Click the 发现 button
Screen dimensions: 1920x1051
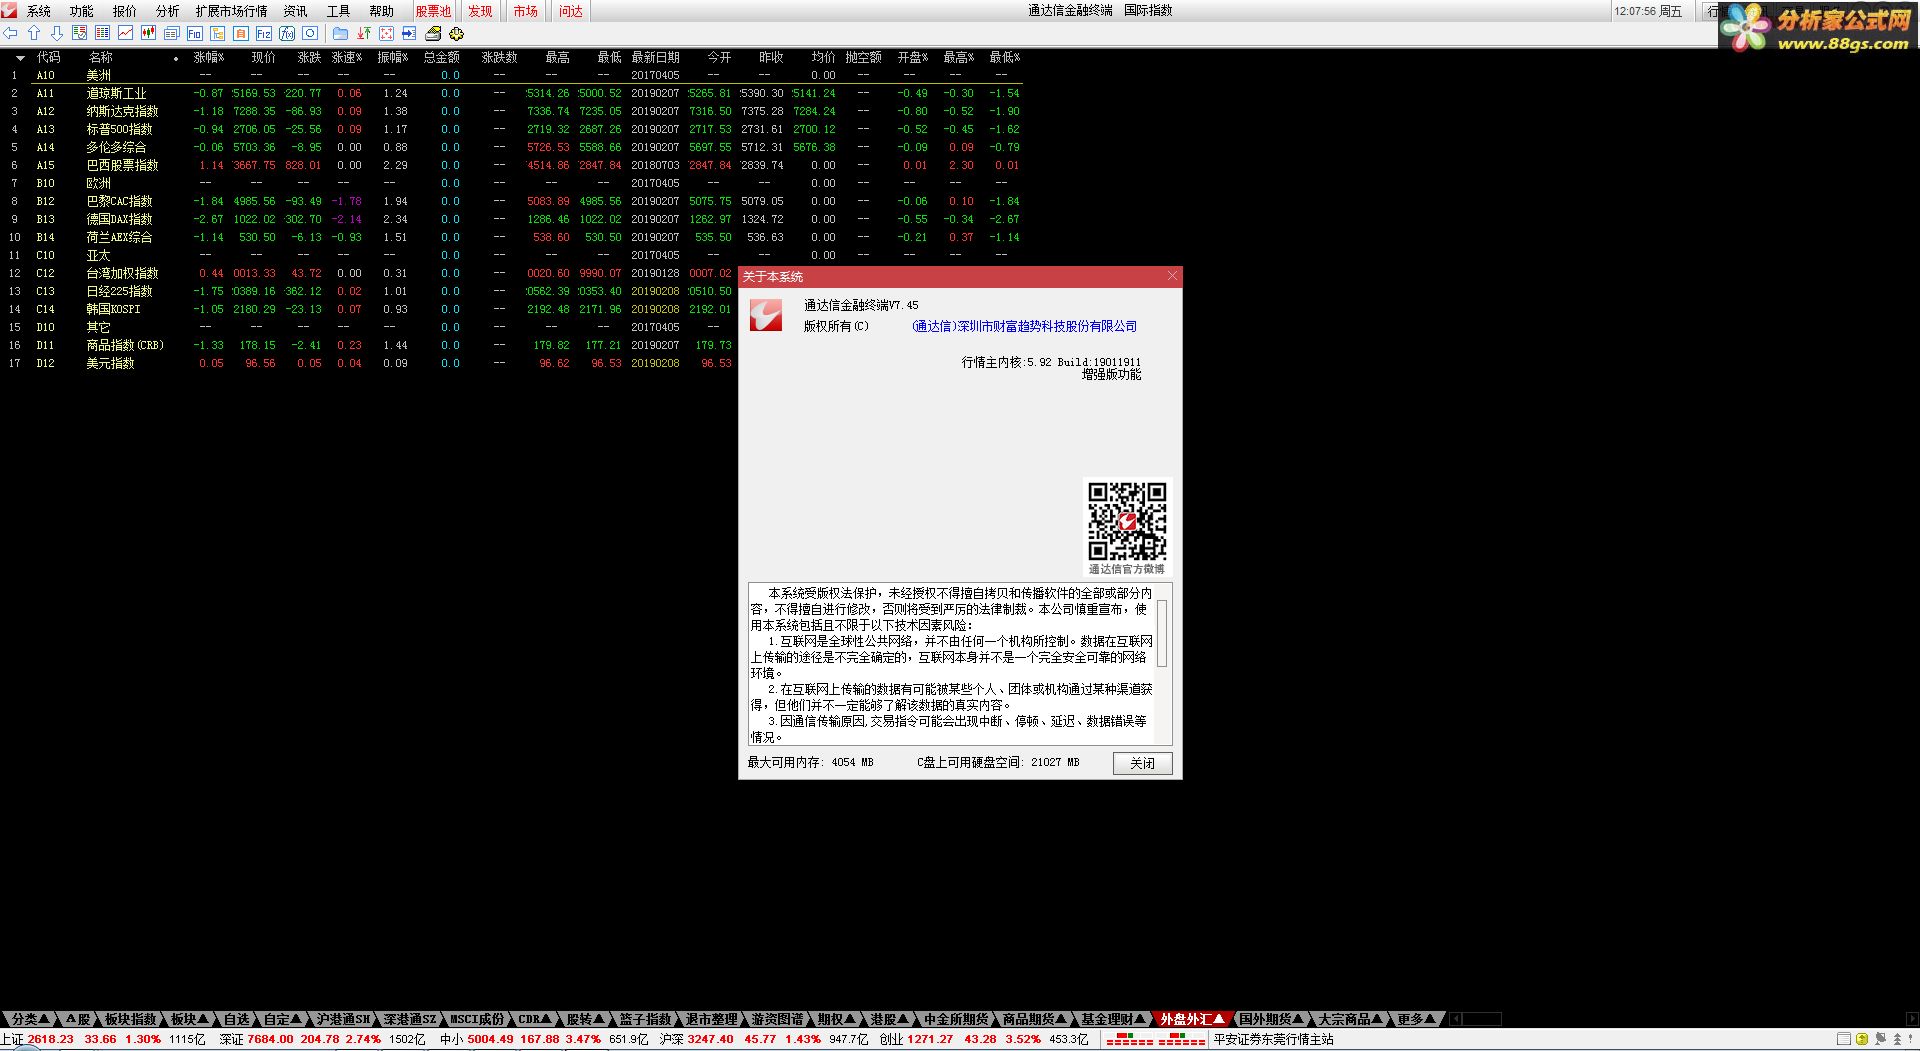481,11
